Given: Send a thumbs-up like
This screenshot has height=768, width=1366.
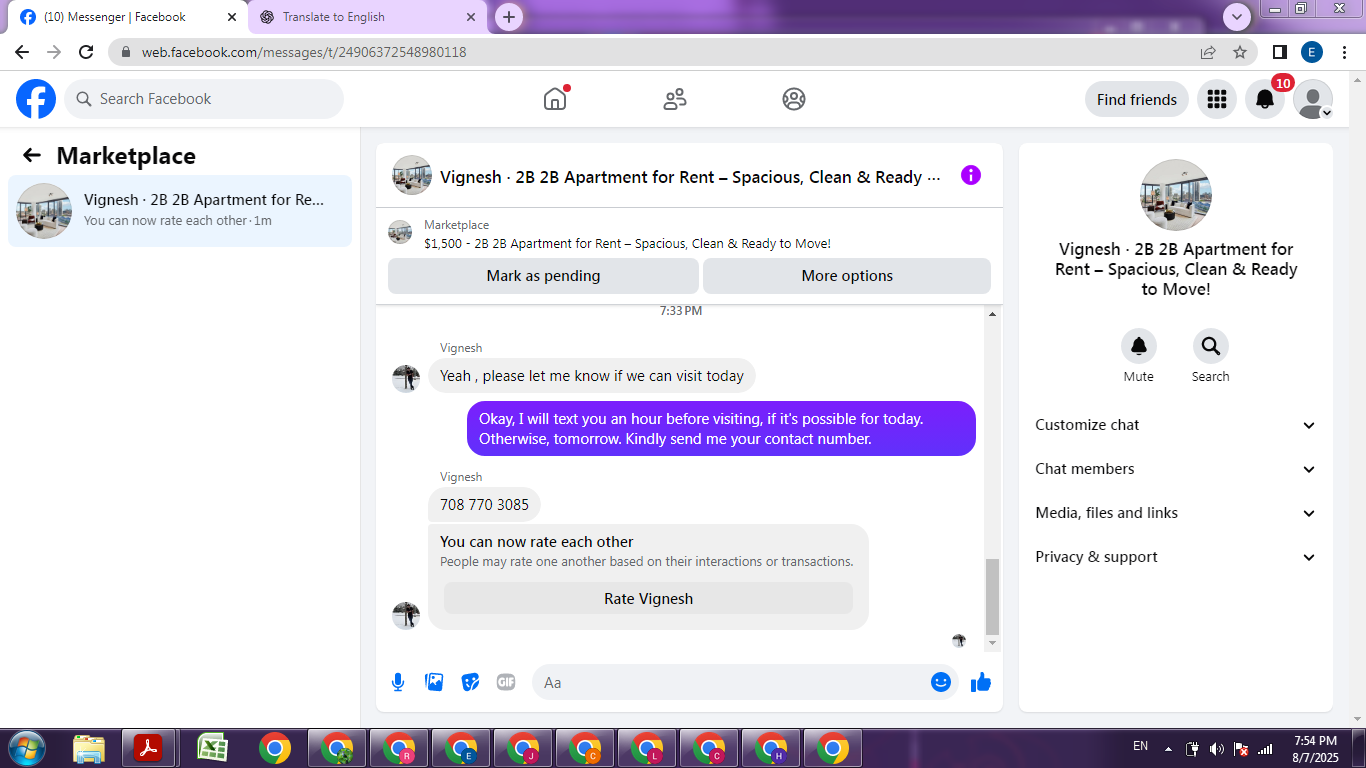Looking at the screenshot, I should coord(981,682).
